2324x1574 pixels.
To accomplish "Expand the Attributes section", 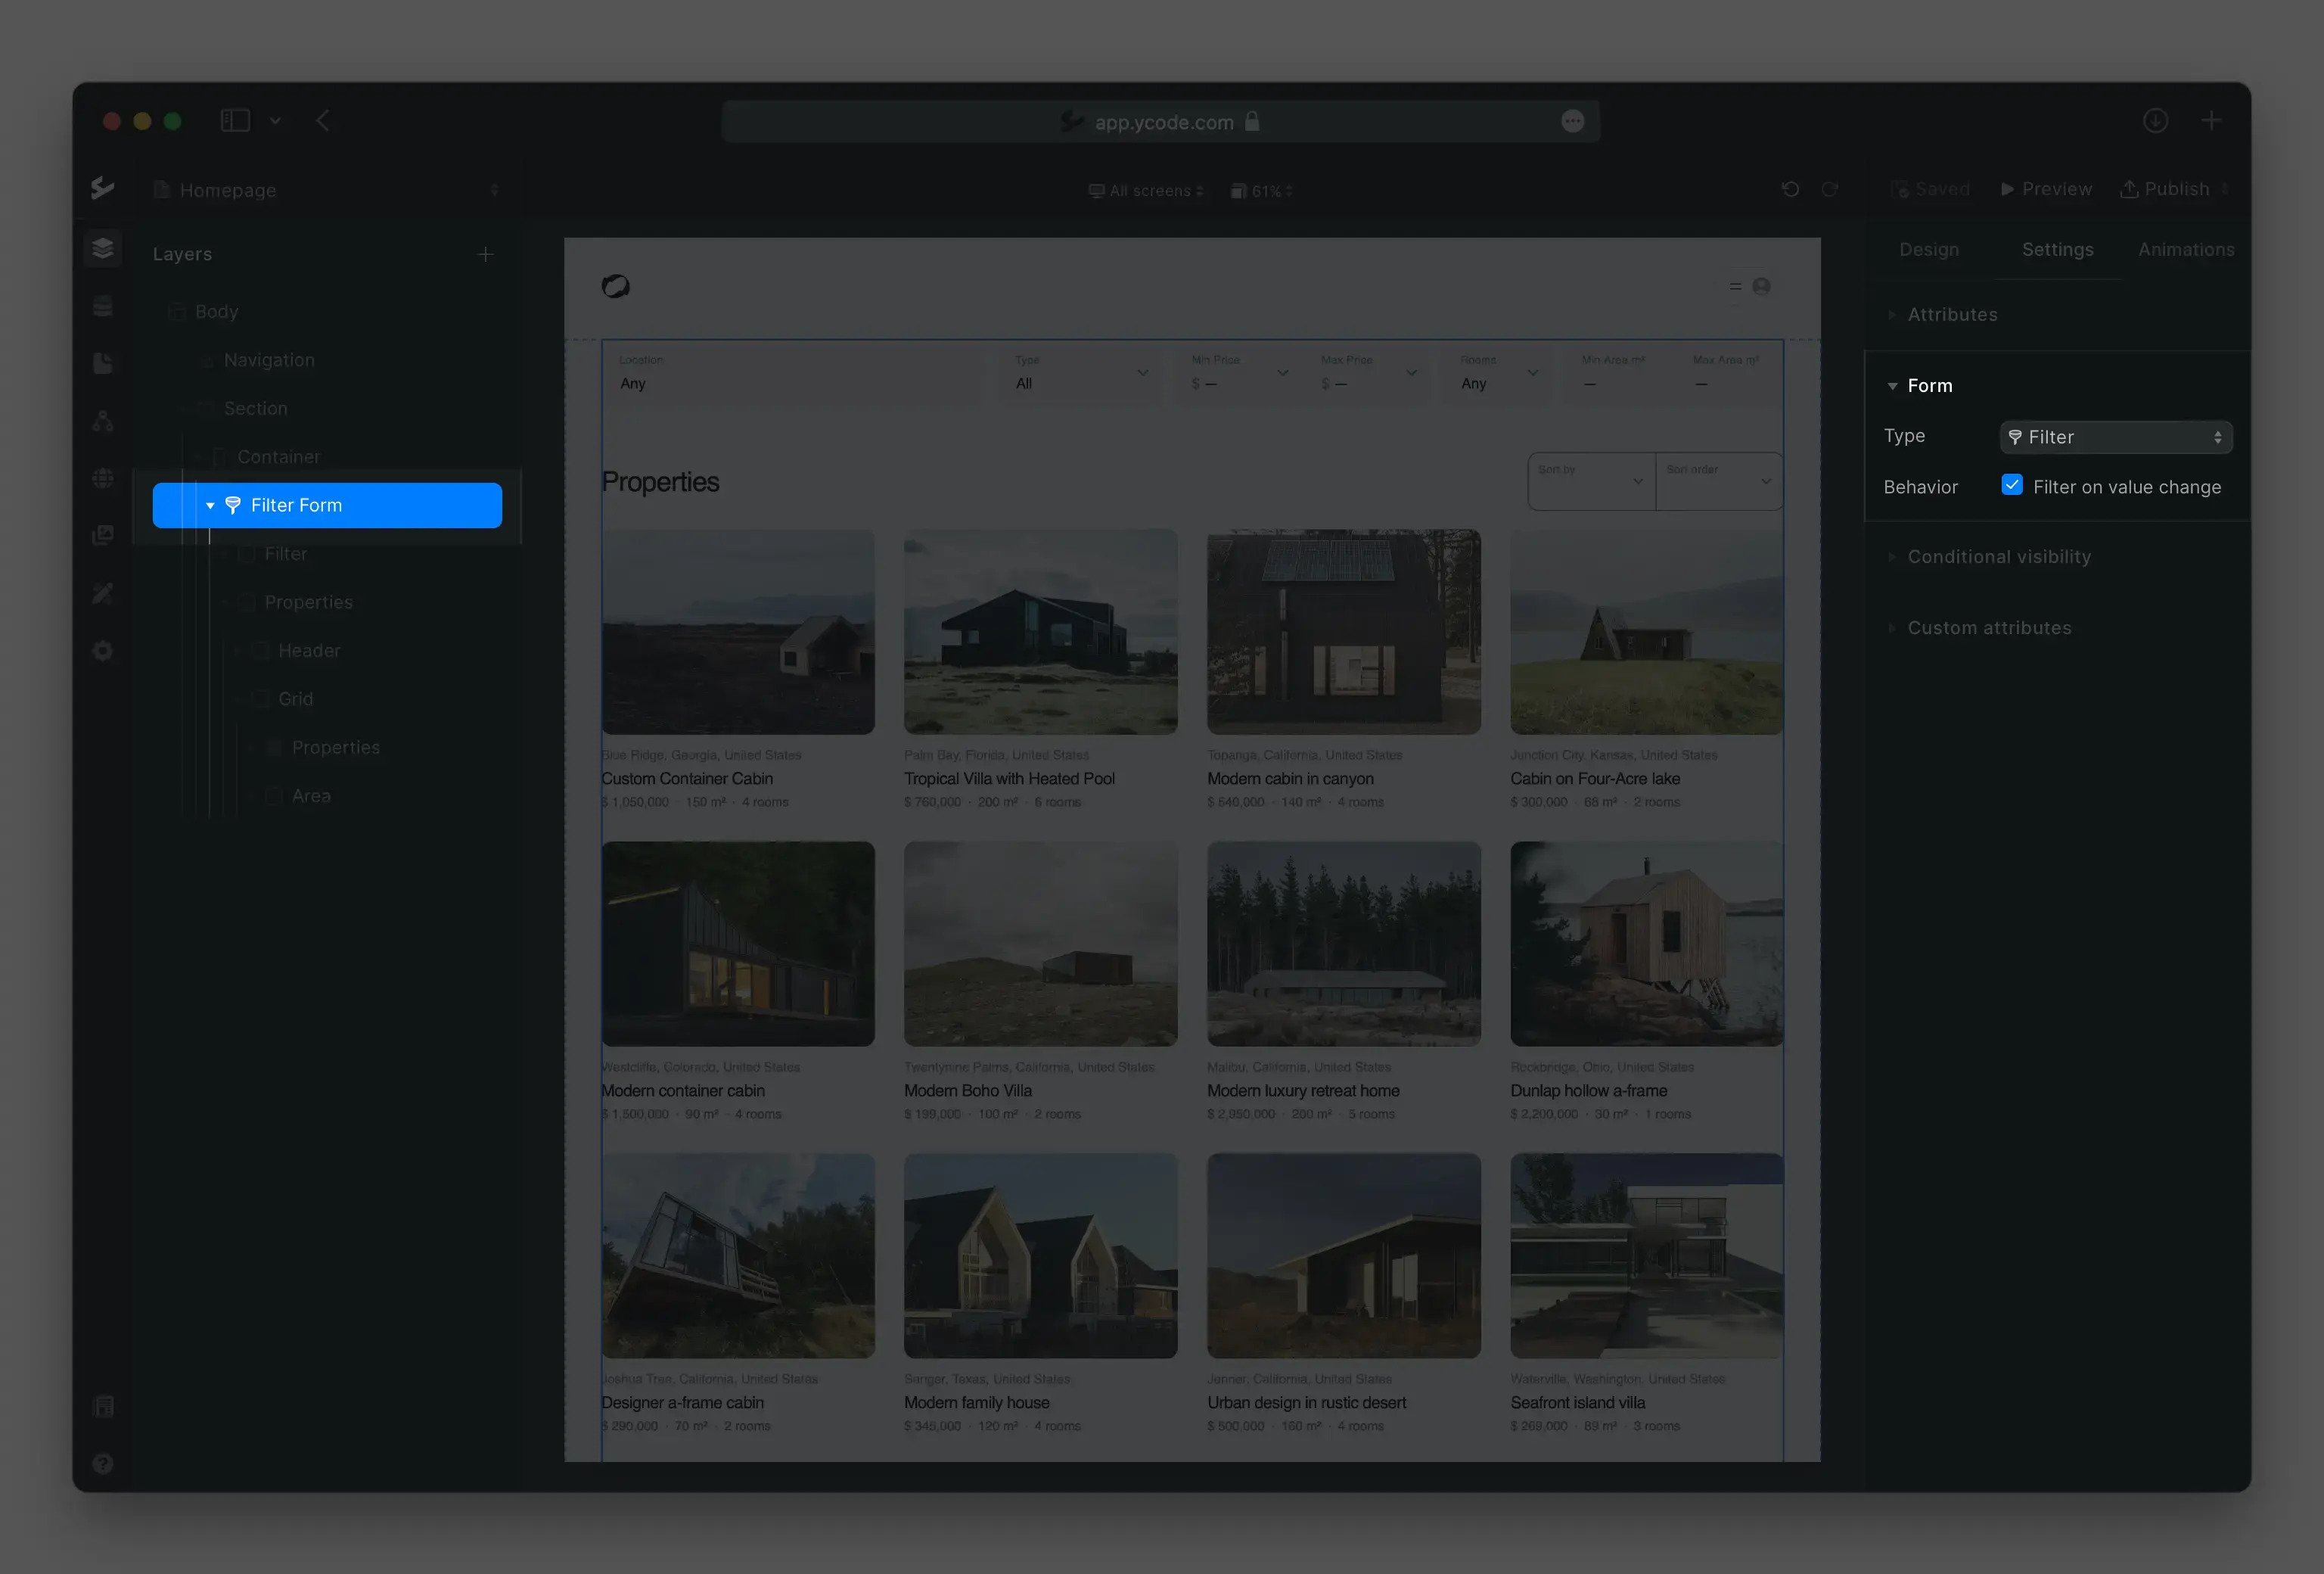I will click(1892, 315).
